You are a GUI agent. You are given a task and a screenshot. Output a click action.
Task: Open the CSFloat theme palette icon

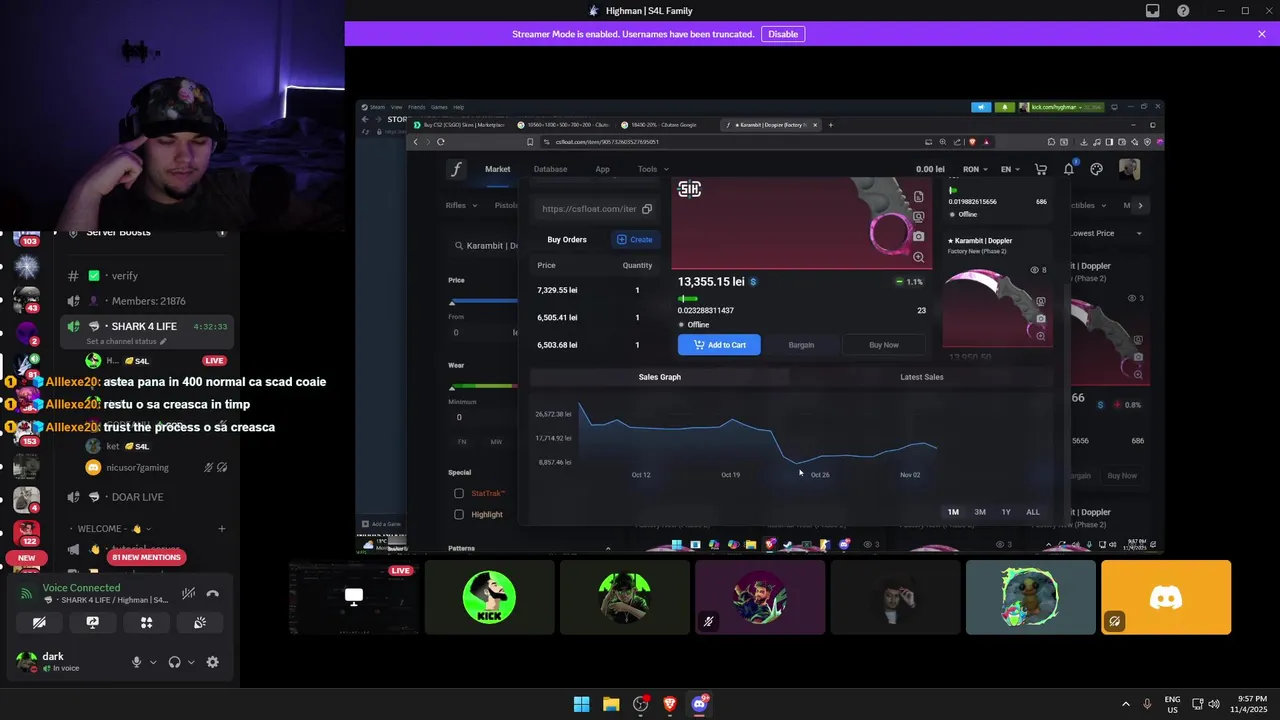[1097, 169]
